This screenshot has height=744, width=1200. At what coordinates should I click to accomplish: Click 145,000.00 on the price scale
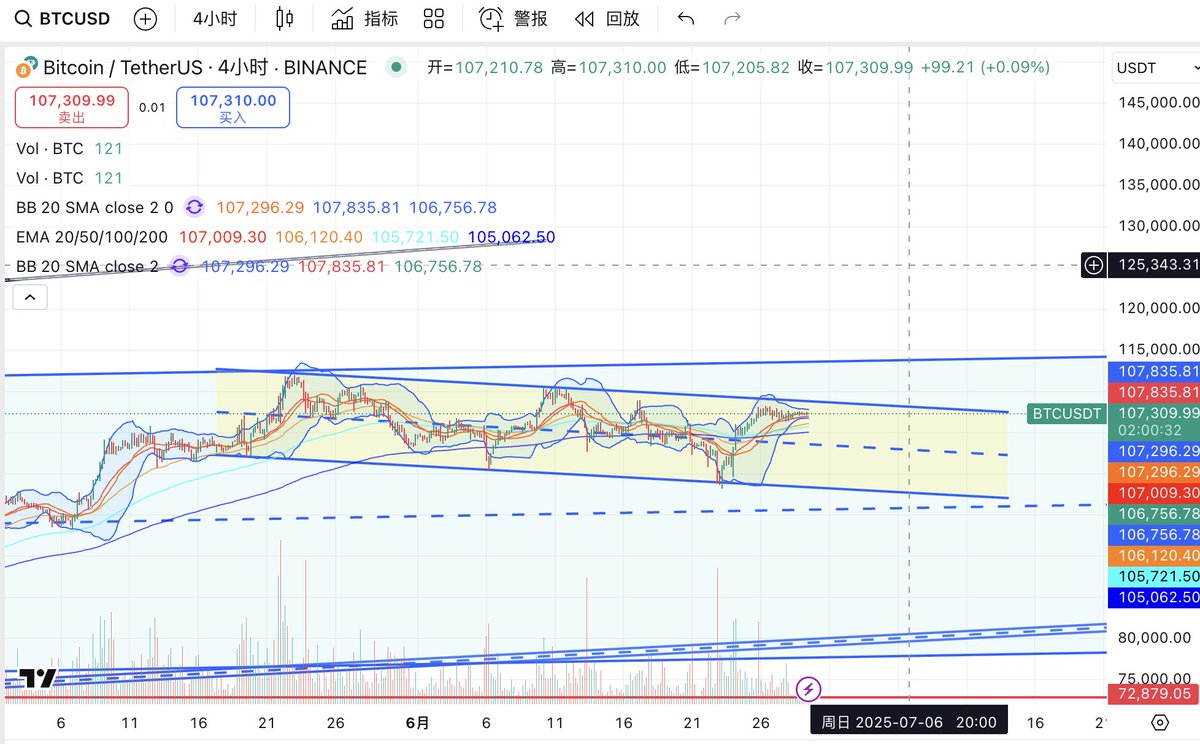(1159, 102)
